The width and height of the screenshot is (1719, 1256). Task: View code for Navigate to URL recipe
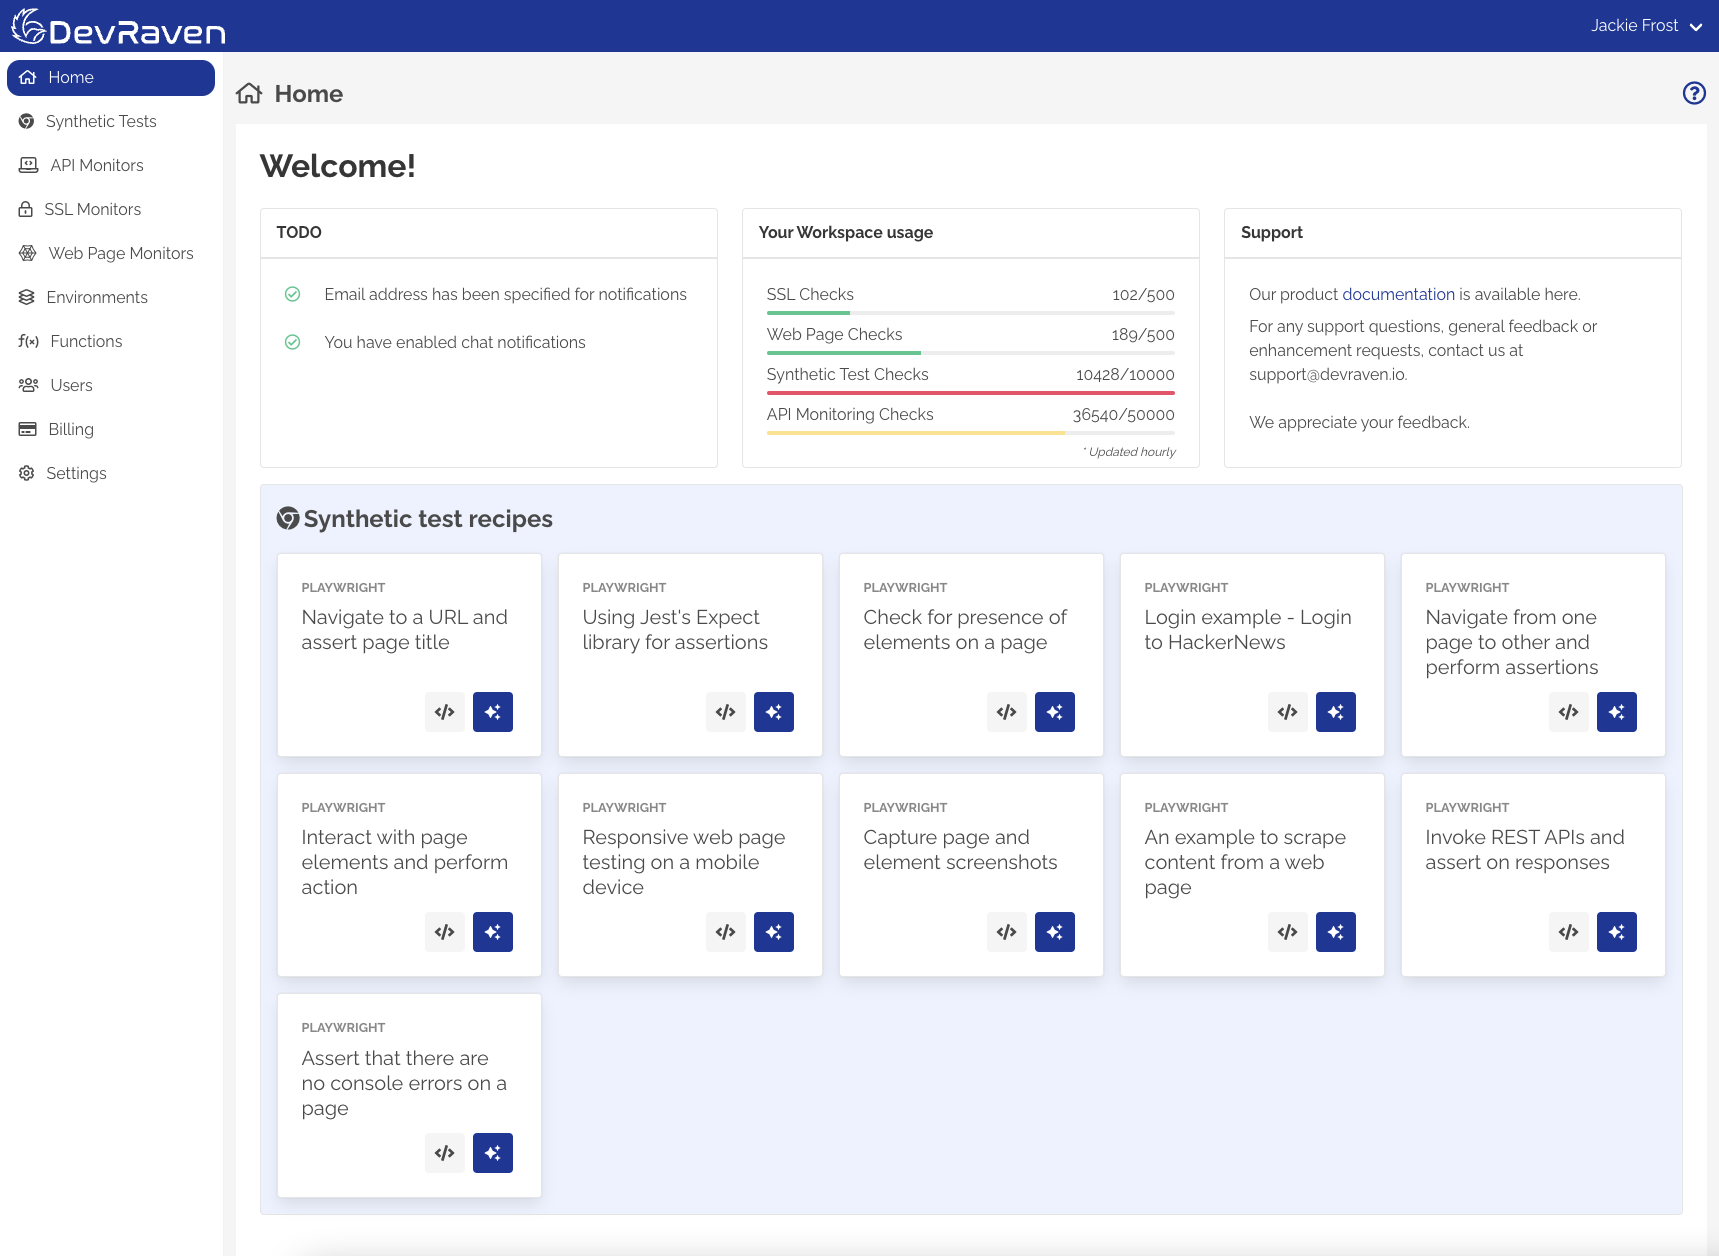(445, 712)
